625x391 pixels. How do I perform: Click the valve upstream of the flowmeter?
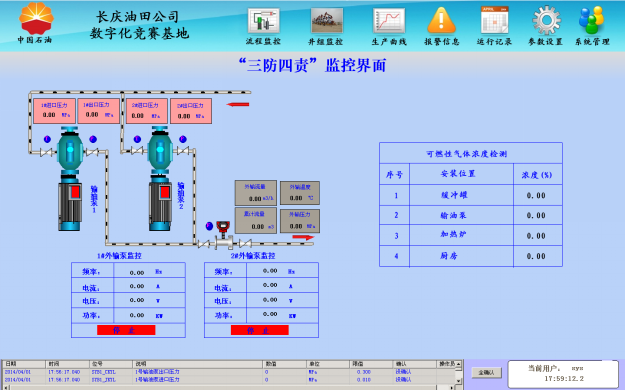coord(204,243)
